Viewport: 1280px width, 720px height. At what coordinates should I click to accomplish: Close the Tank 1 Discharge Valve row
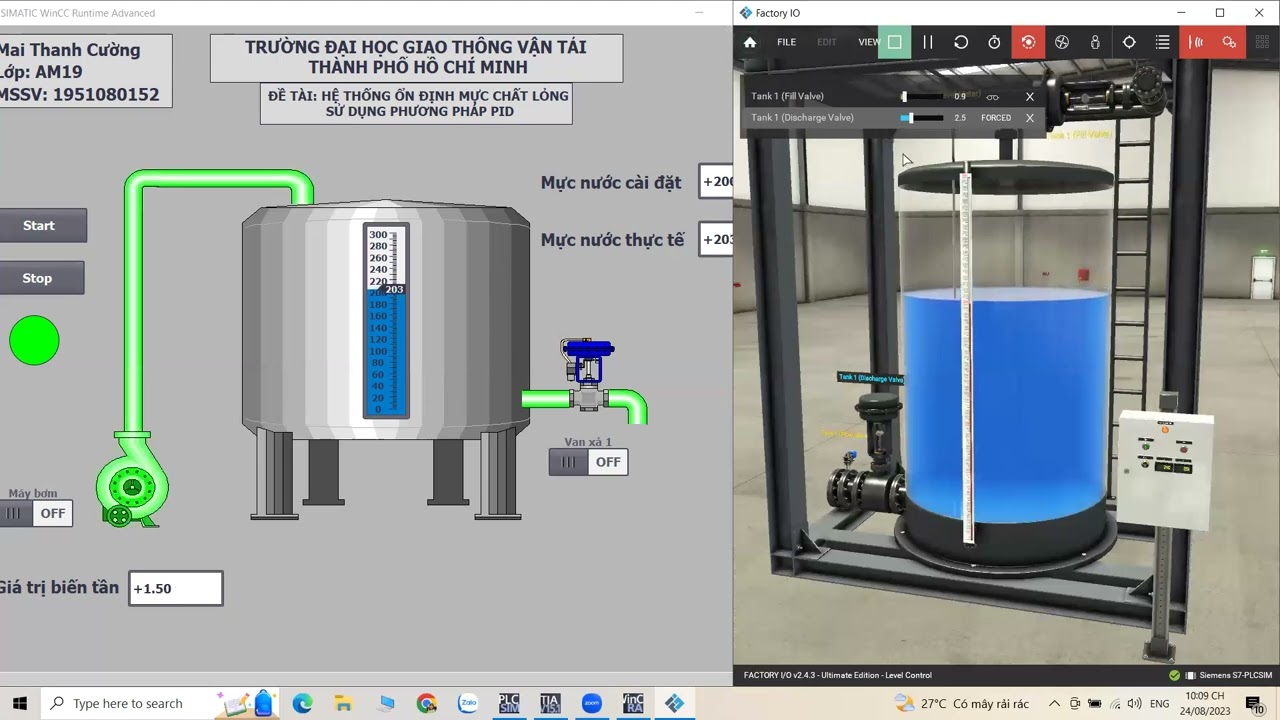click(1030, 118)
